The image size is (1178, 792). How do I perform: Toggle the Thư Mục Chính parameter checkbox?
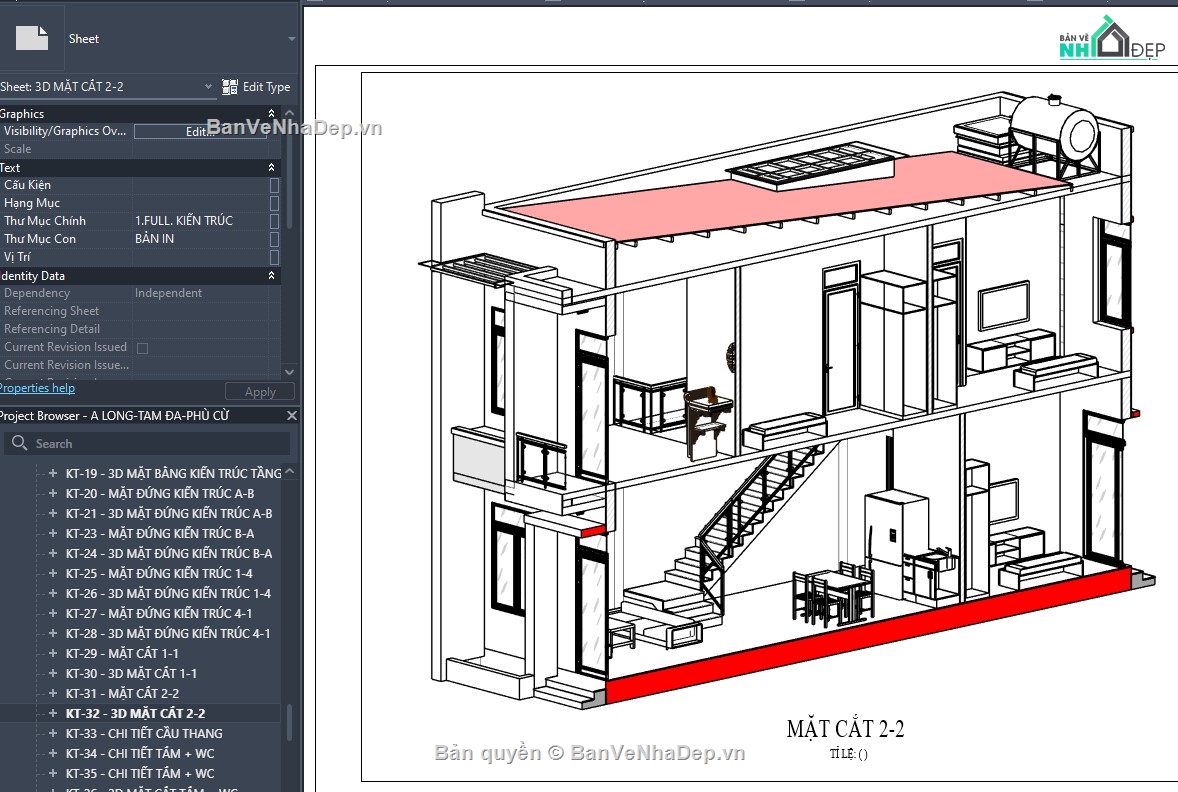[274, 221]
